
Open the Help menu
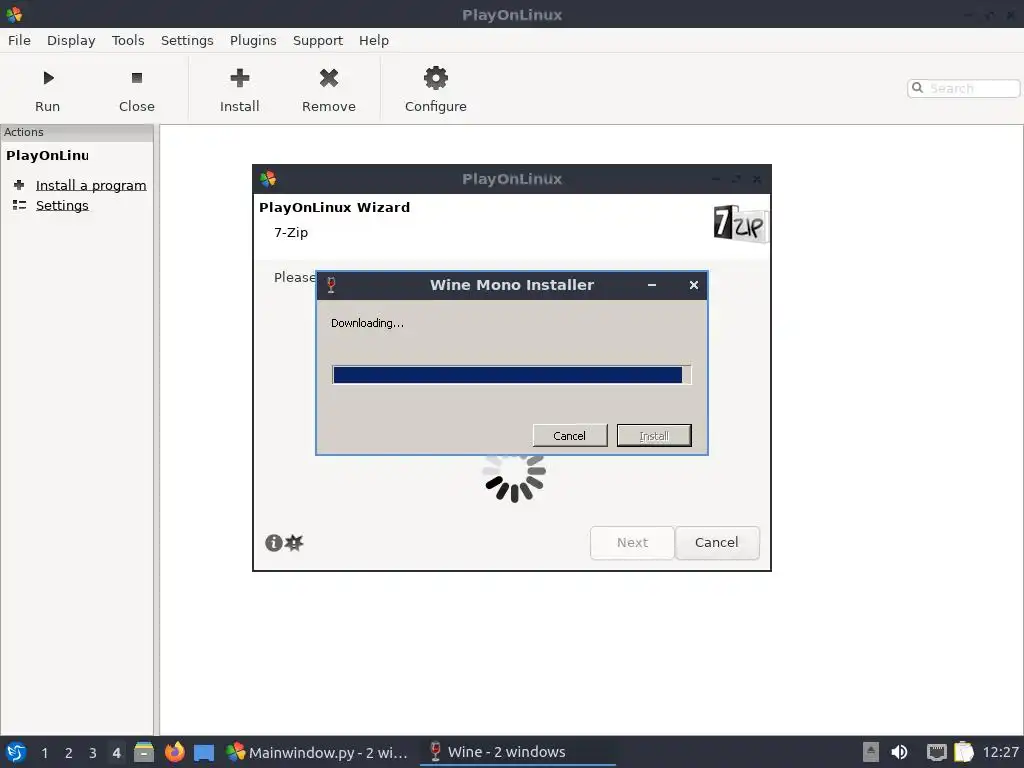tap(374, 40)
